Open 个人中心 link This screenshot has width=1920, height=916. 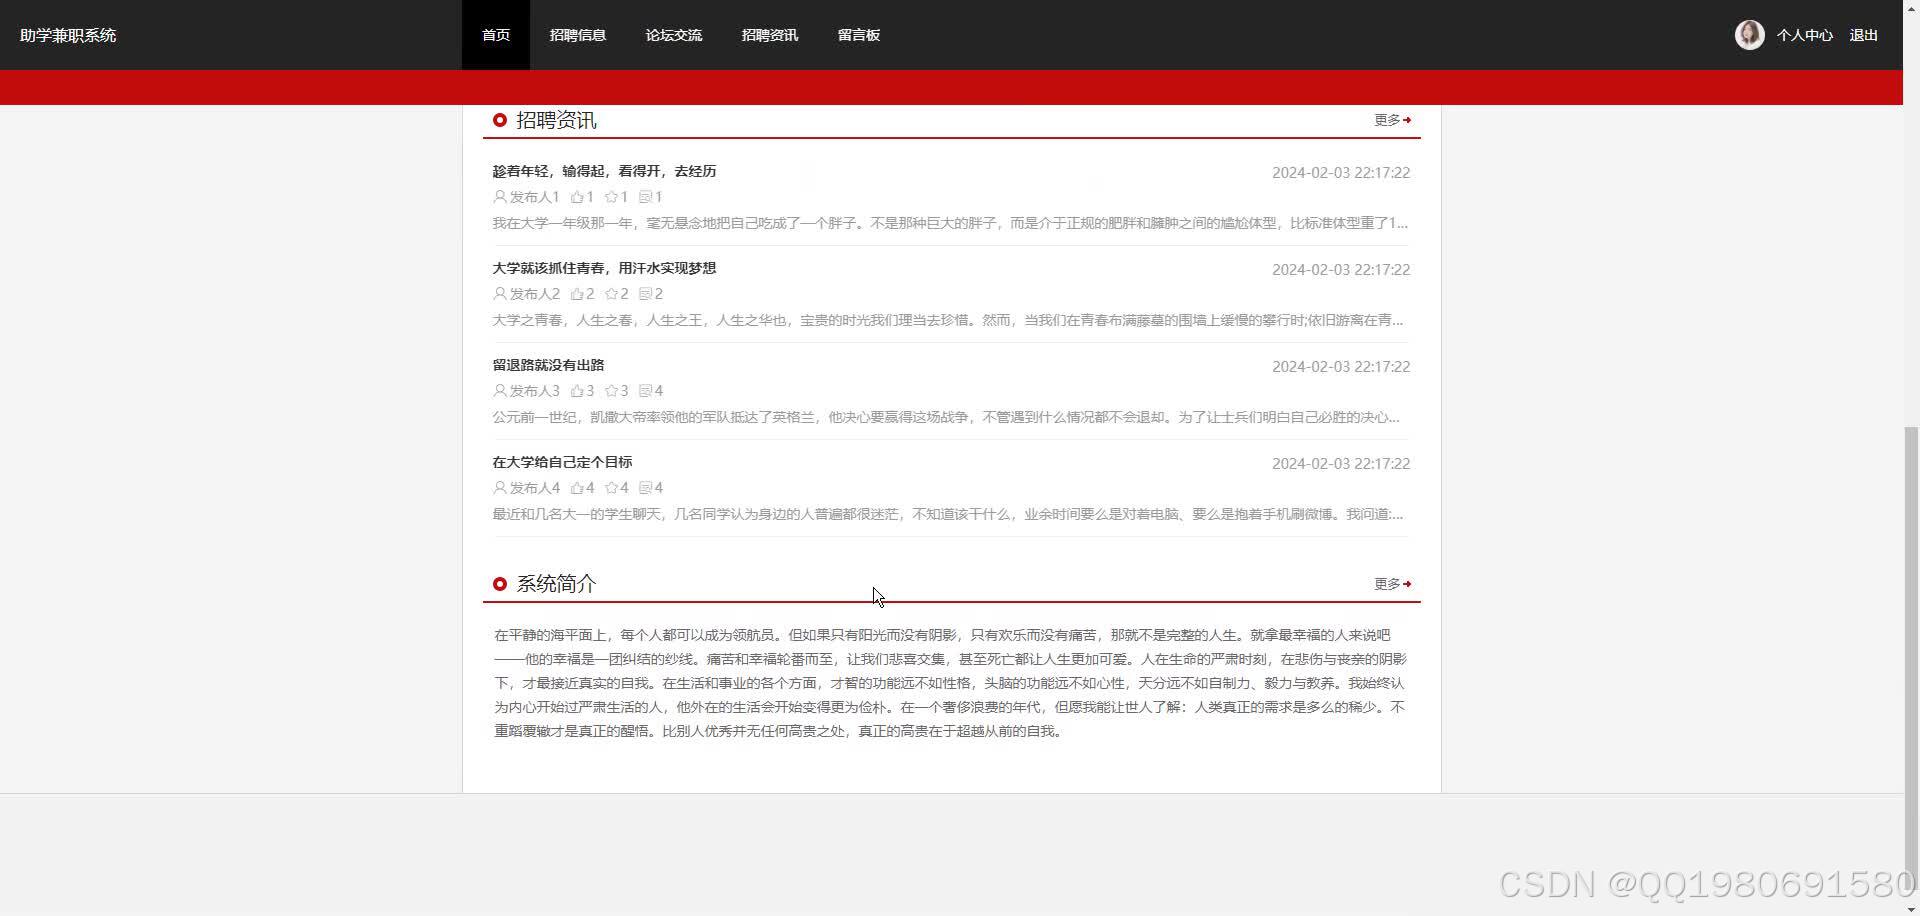[1805, 35]
